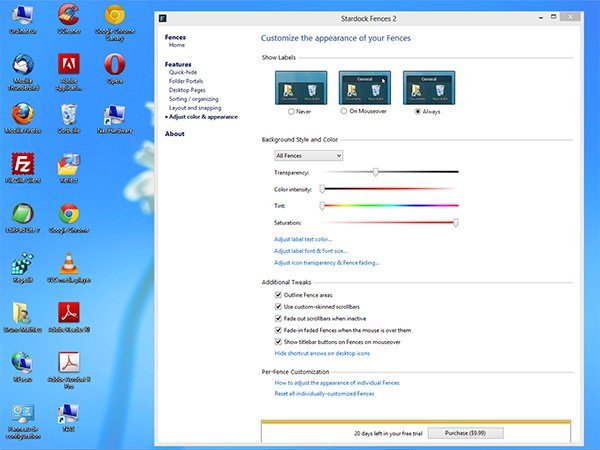
Task: Open the Quick-hide feature page
Action: click(x=183, y=72)
